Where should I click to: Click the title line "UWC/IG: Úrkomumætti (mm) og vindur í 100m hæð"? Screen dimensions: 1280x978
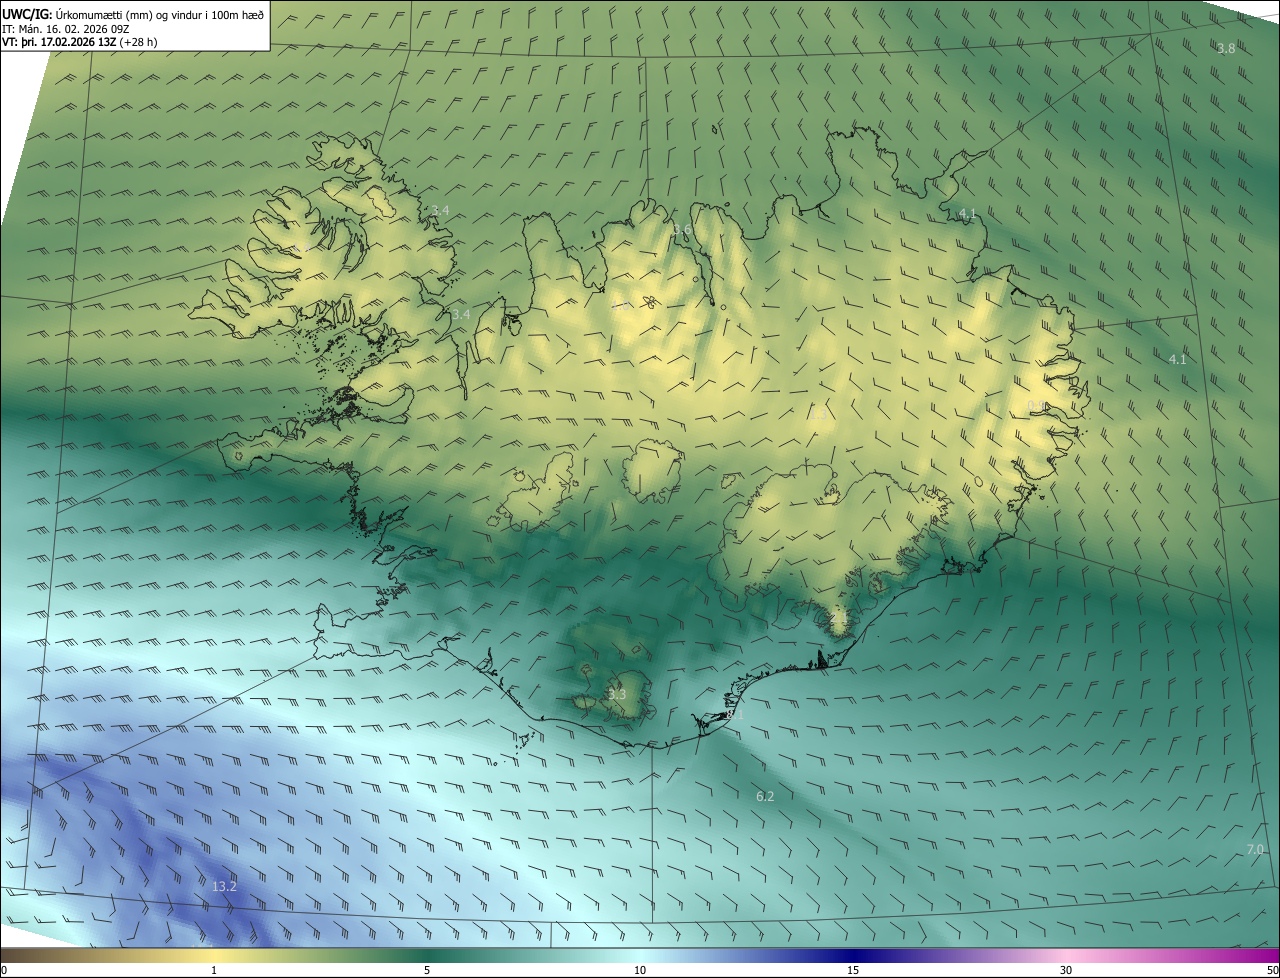click(x=133, y=14)
